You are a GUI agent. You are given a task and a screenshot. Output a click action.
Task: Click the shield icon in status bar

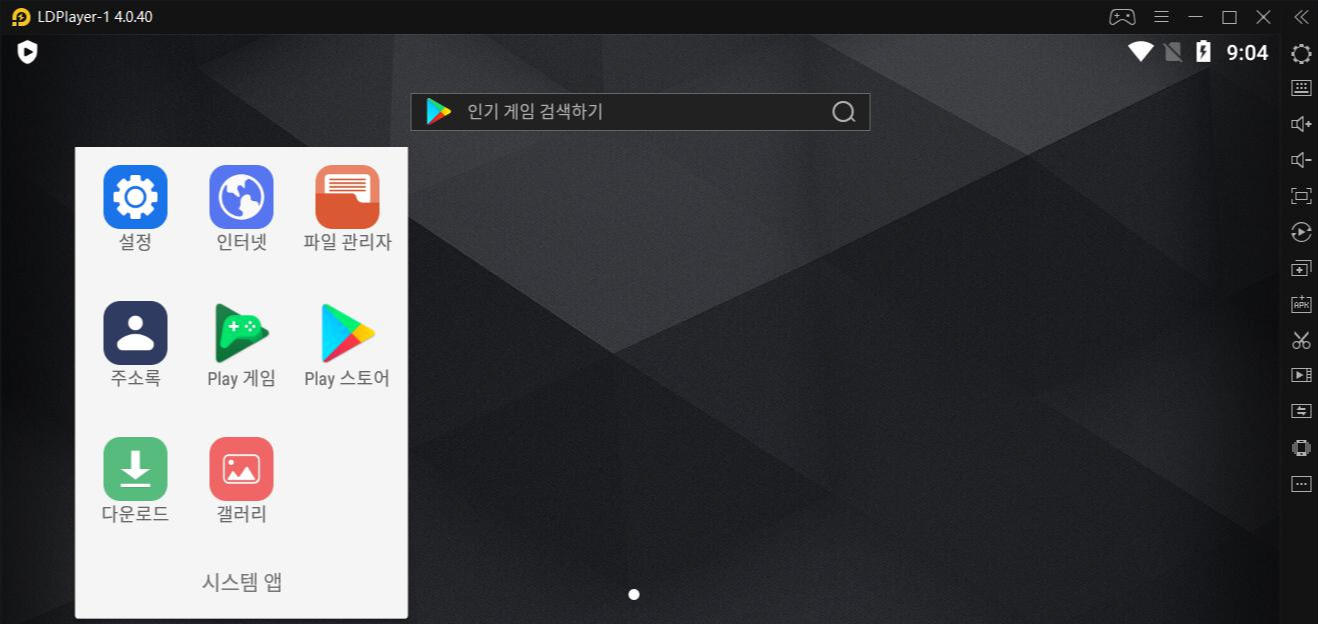tap(28, 52)
